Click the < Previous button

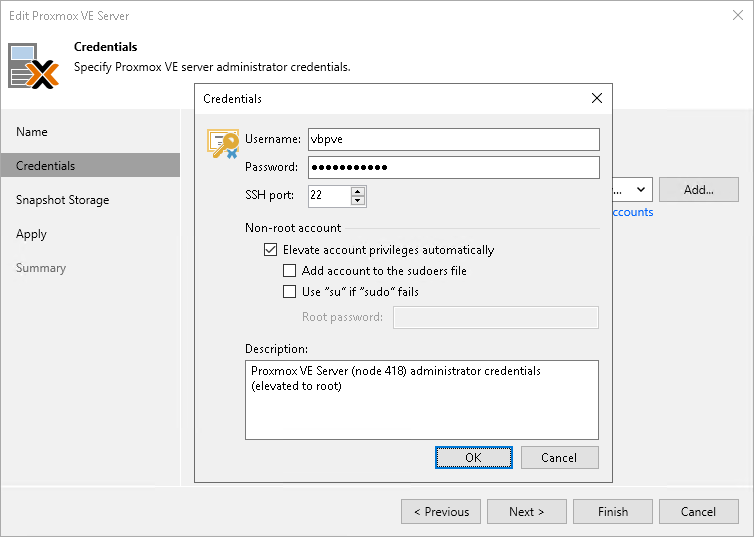441,512
